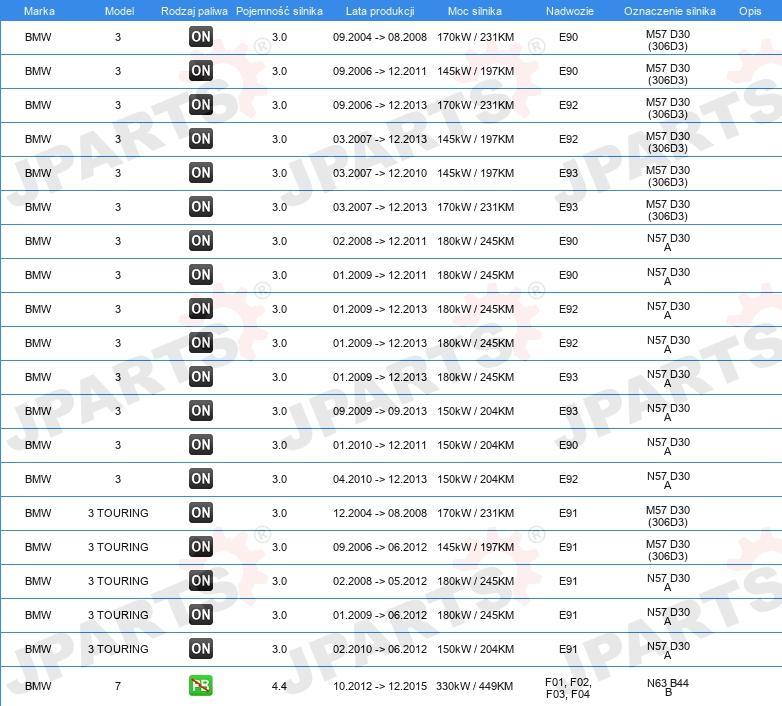Click M57 D30 (306D3) in 09.2004 -> 08.2008 row
782x706 pixels.
(668, 40)
